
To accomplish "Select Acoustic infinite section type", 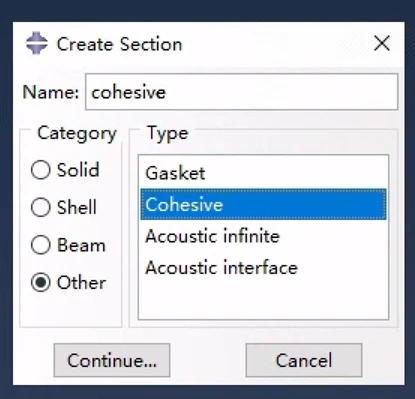I will pyautogui.click(x=263, y=236).
